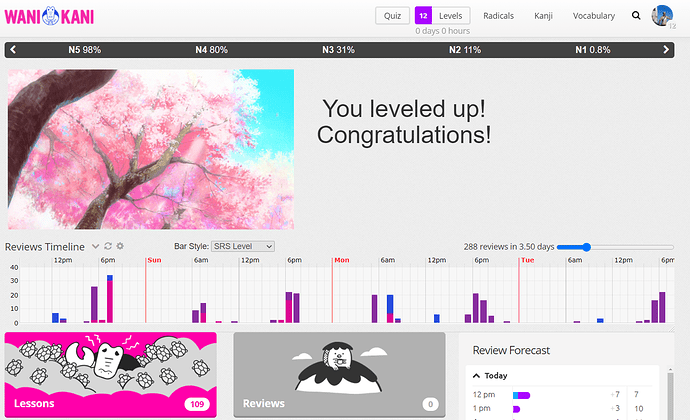690x420 pixels.
Task: Open the Kanji menu
Action: pyautogui.click(x=543, y=16)
